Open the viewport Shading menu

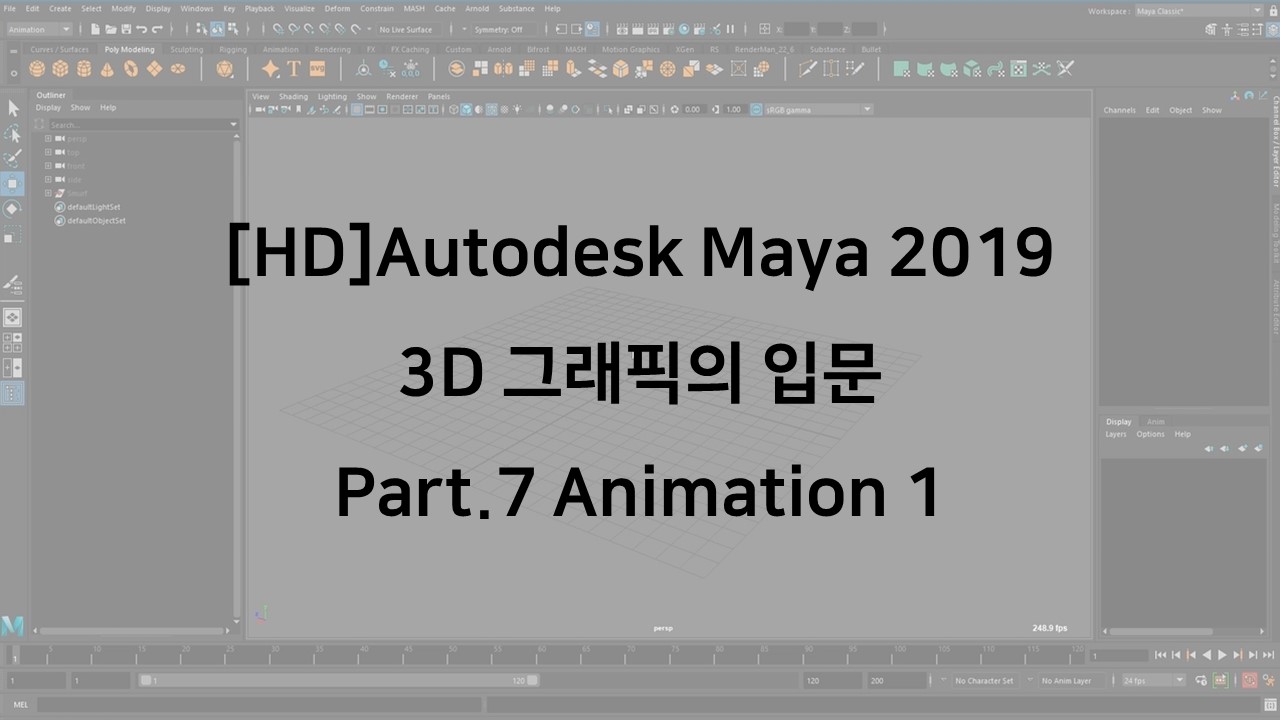pos(293,96)
